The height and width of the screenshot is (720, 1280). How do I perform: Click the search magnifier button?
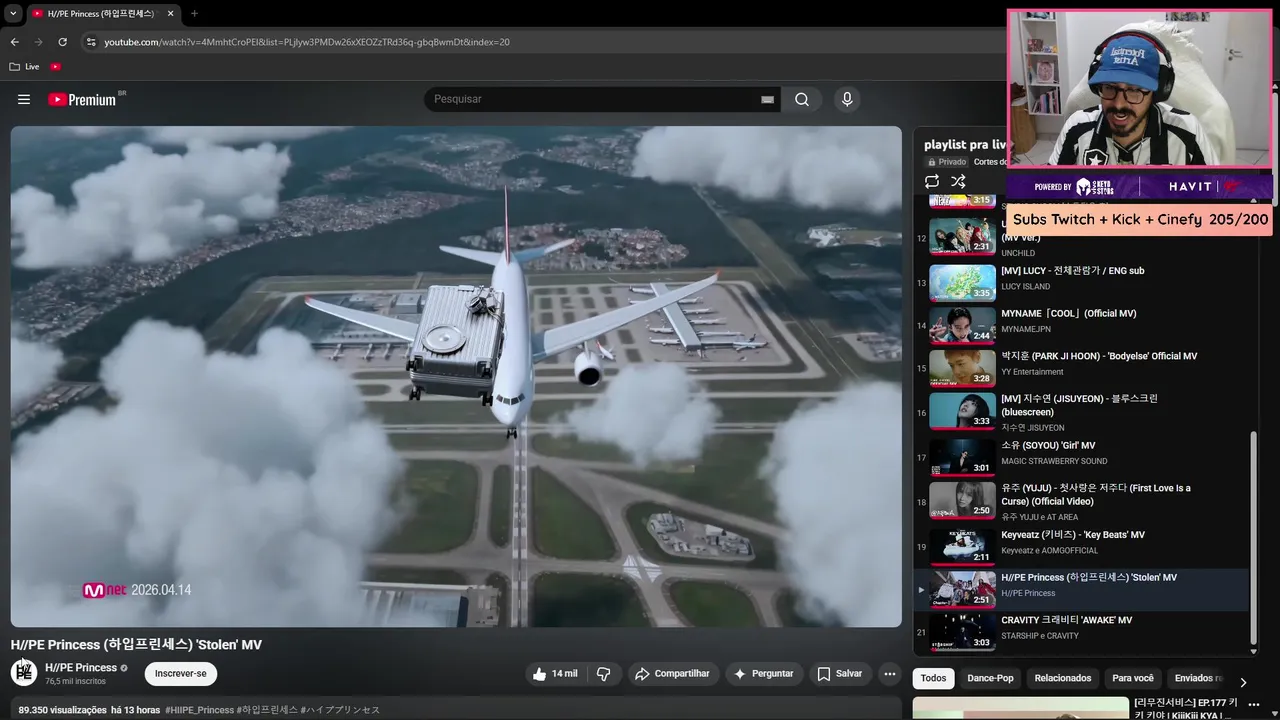point(802,99)
